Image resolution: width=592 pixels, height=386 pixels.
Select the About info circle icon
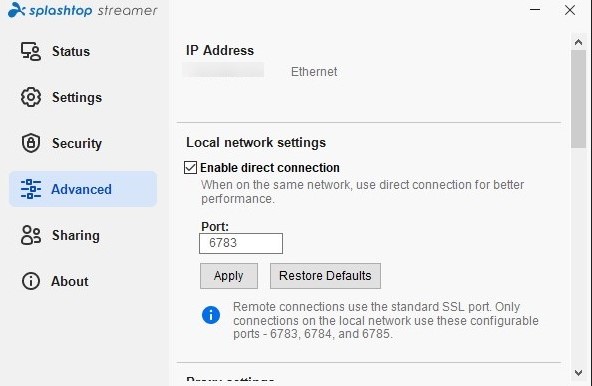(31, 281)
